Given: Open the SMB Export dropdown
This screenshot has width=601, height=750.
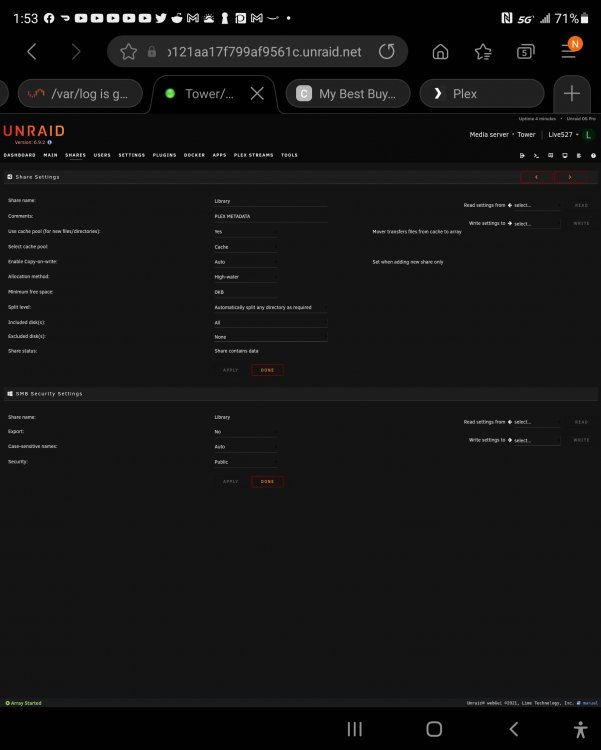Looking at the screenshot, I should 245,431.
